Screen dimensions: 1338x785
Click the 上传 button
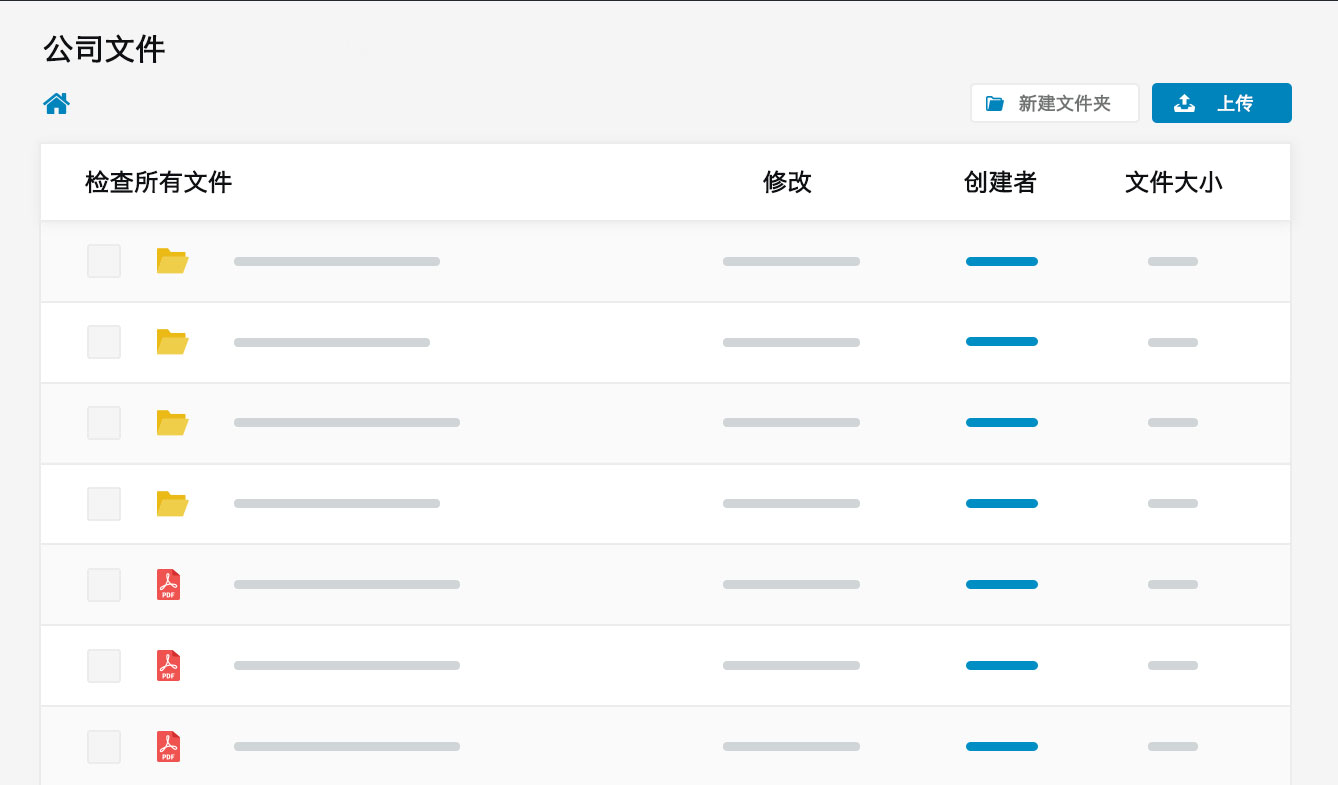coord(1222,103)
